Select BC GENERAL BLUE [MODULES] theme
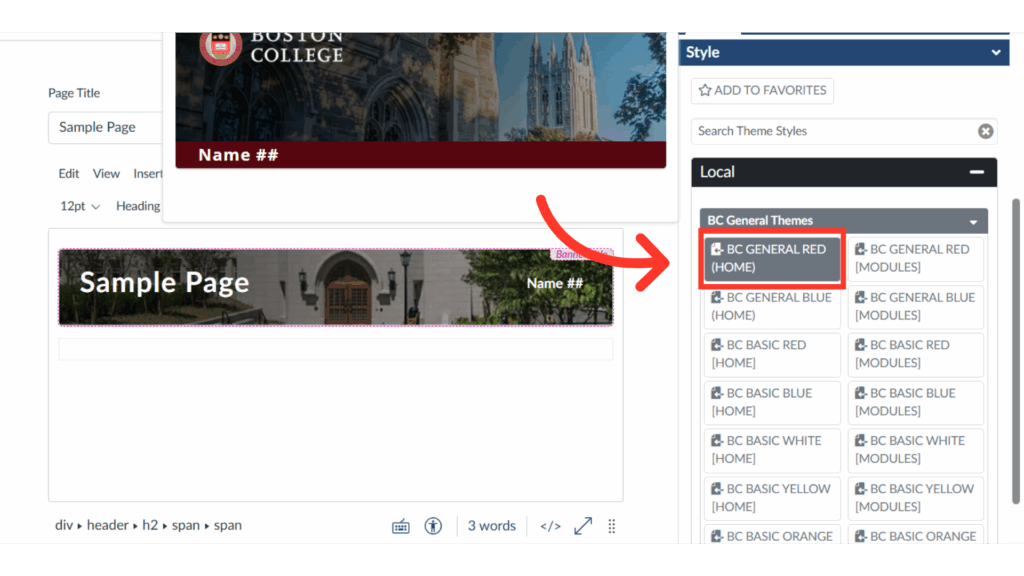Screen dimensions: 1024x576 [916, 306]
